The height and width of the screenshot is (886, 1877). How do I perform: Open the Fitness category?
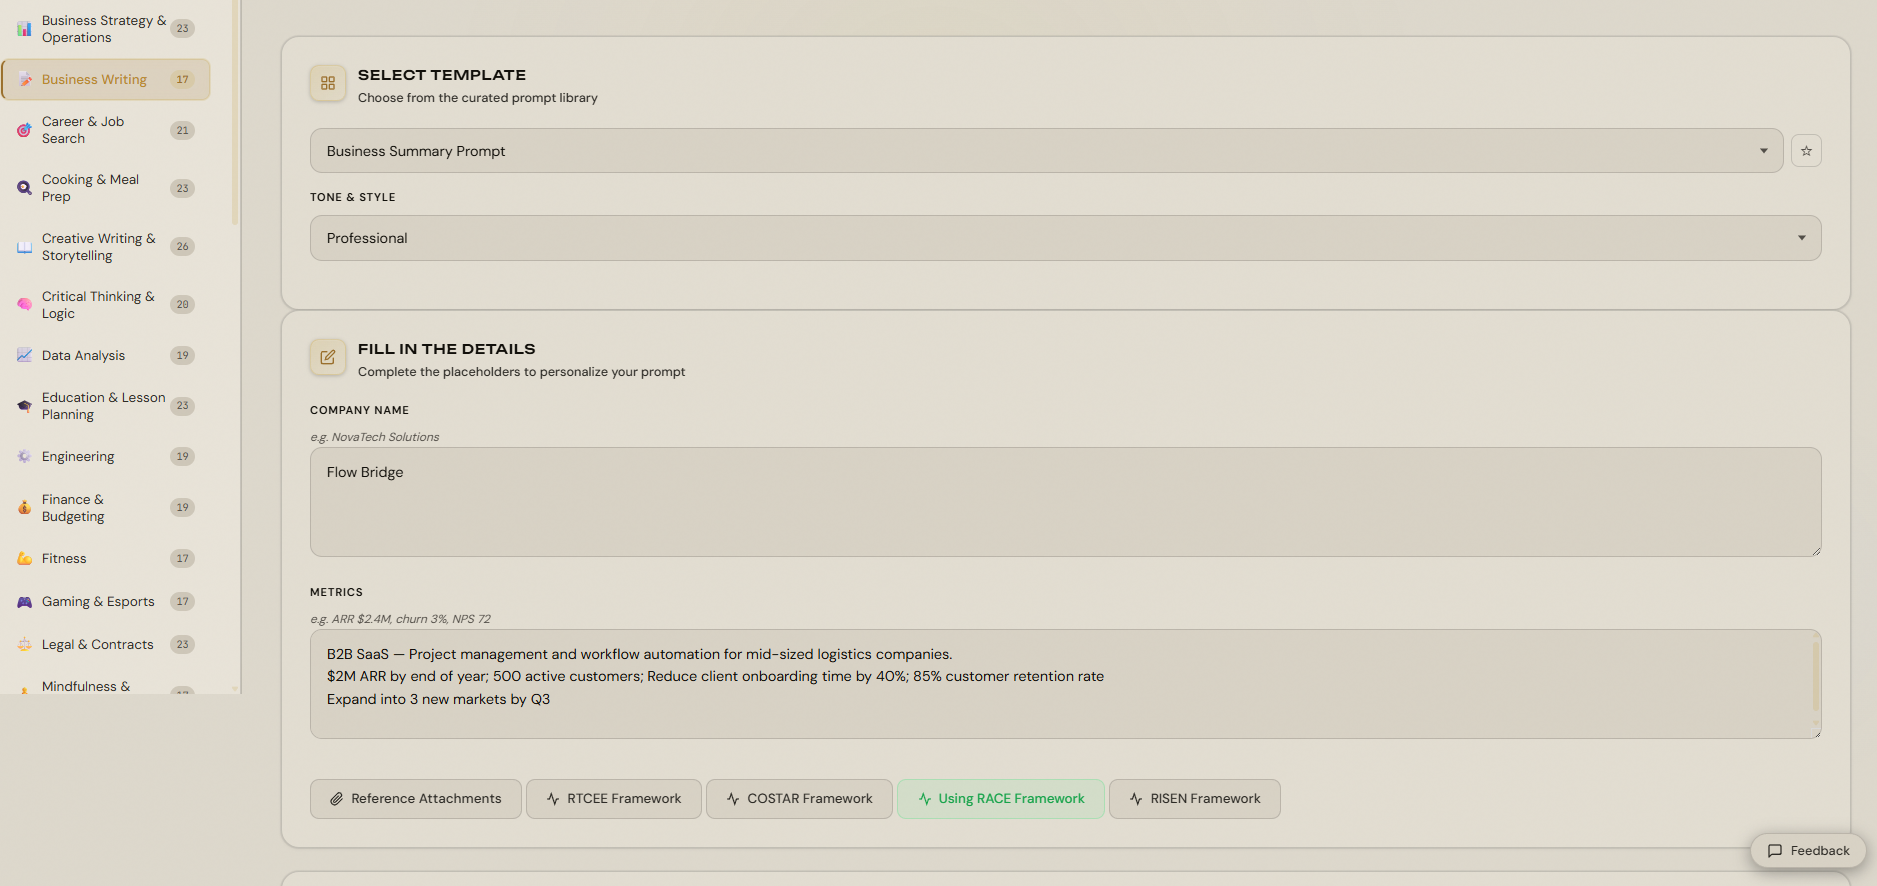pyautogui.click(x=105, y=559)
